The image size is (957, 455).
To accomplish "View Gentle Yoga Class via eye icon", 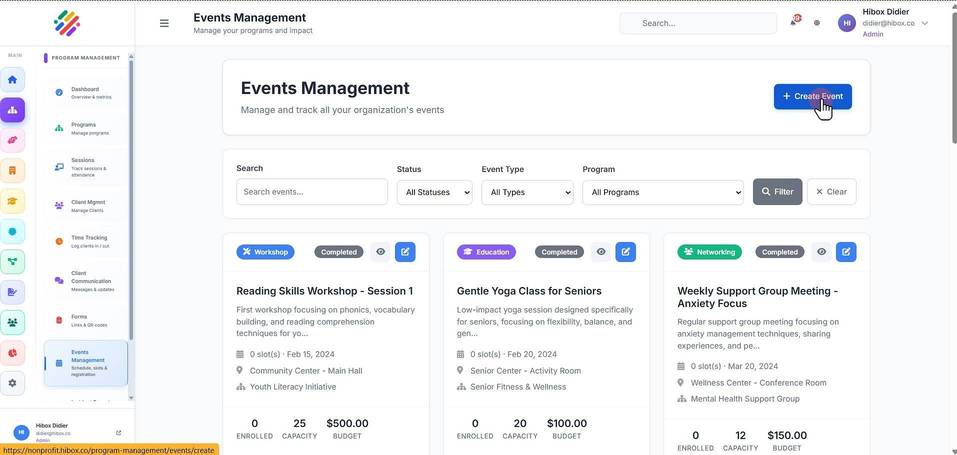I will [x=601, y=252].
